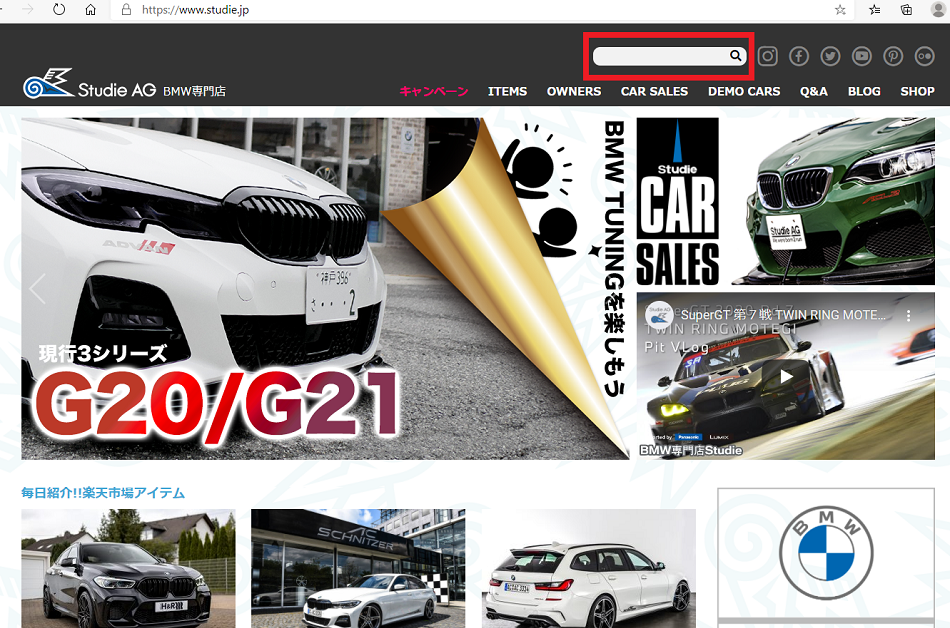Open the SHOP menu item
This screenshot has width=950, height=628.
[x=917, y=91]
